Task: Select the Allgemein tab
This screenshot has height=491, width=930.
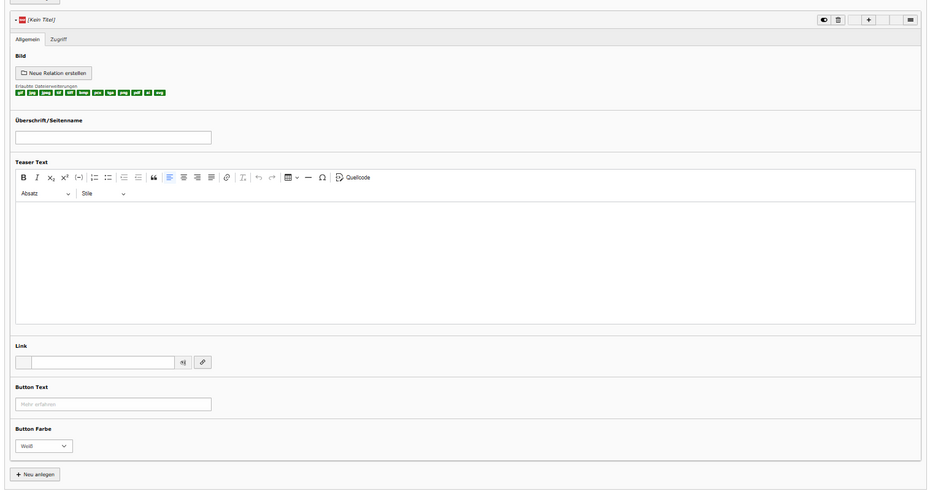Action: coord(28,39)
